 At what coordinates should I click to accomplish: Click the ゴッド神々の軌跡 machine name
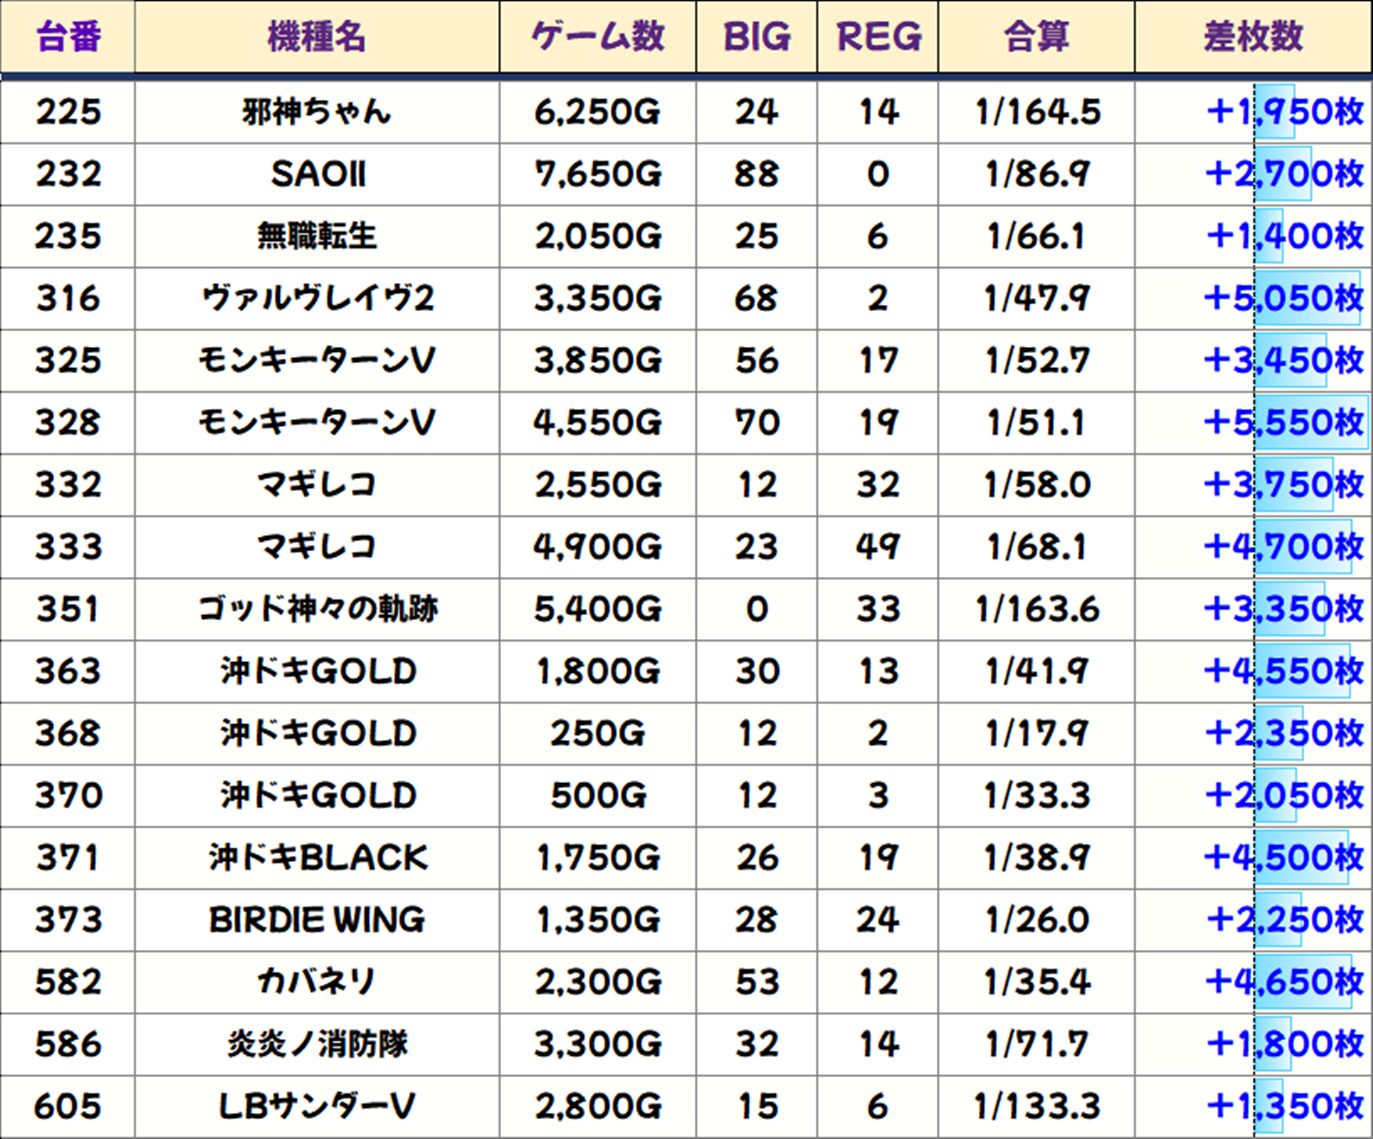point(317,609)
